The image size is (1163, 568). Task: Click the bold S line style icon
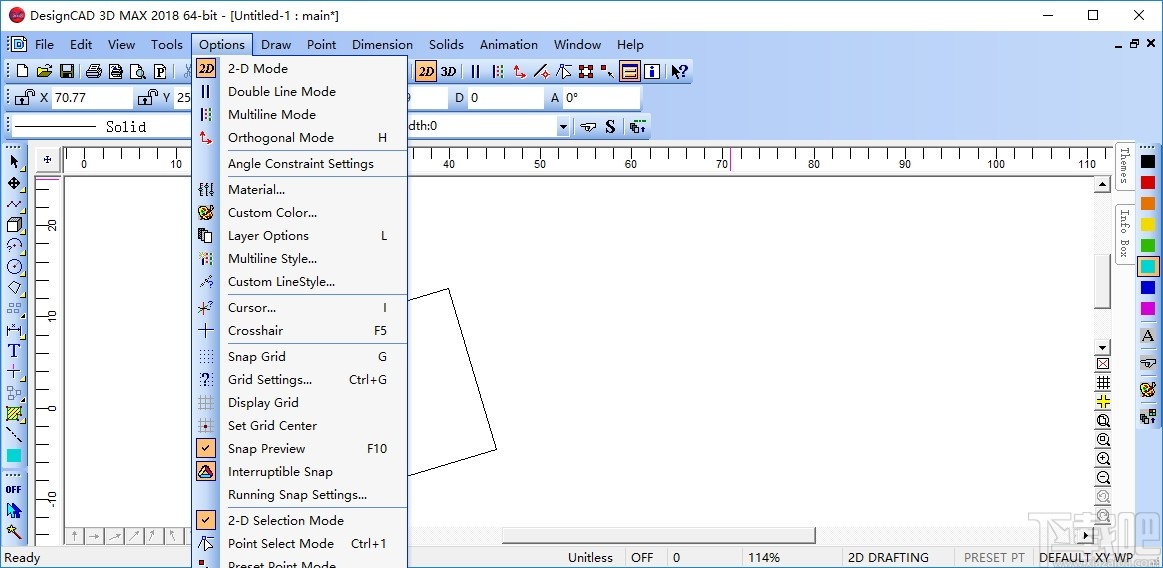pos(610,126)
